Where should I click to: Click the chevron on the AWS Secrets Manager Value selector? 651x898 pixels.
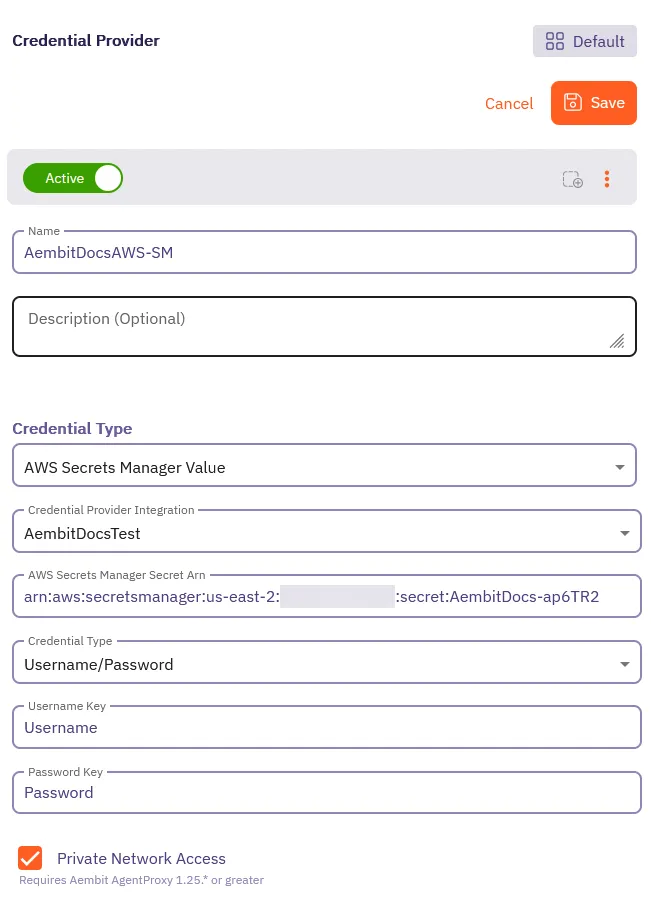619,465
